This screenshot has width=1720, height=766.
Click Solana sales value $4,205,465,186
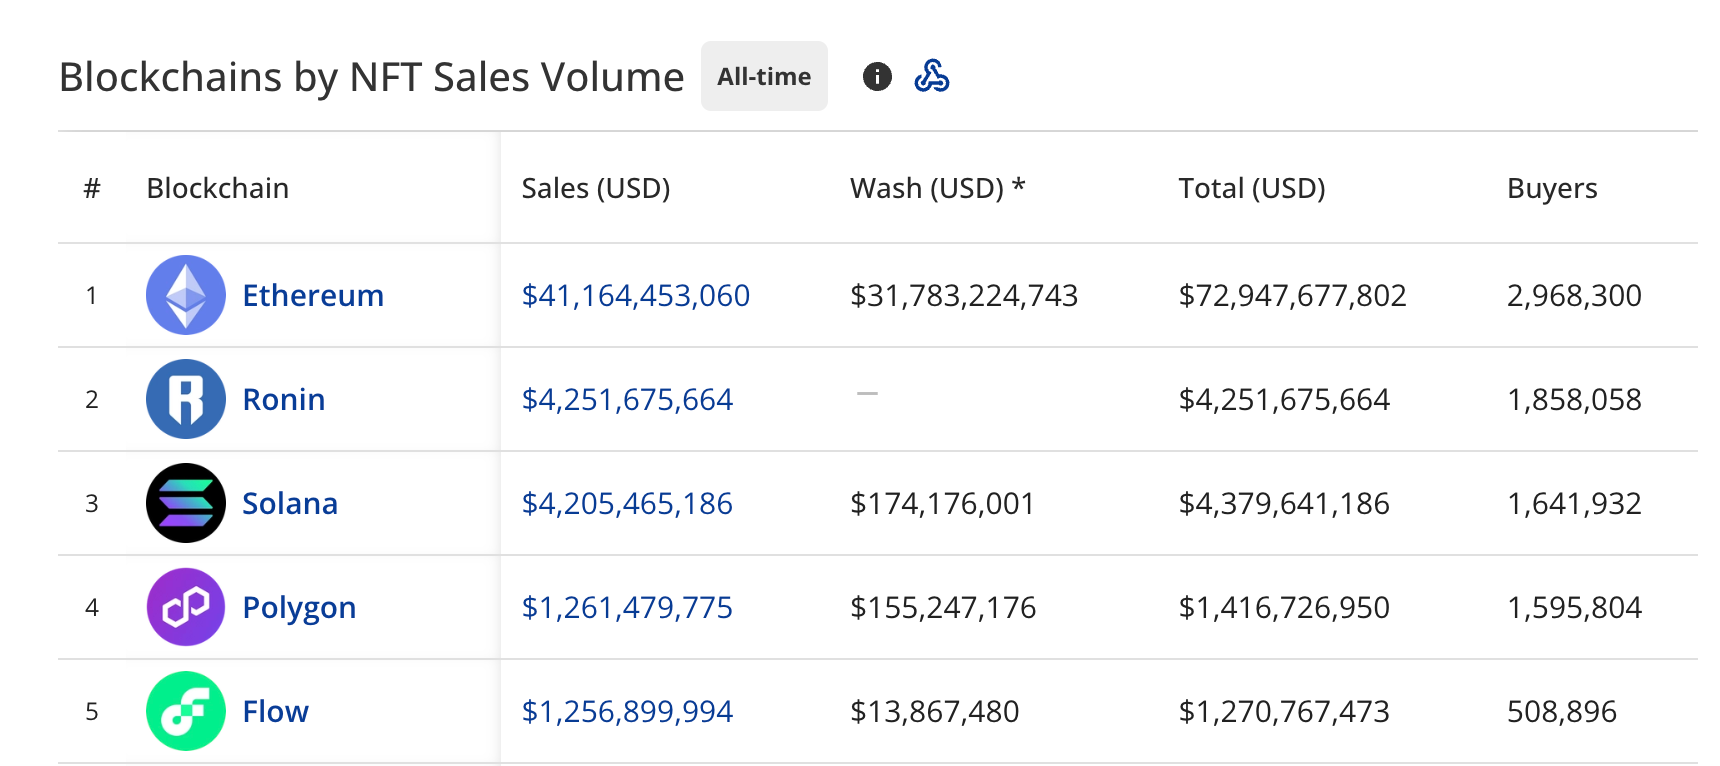click(627, 503)
